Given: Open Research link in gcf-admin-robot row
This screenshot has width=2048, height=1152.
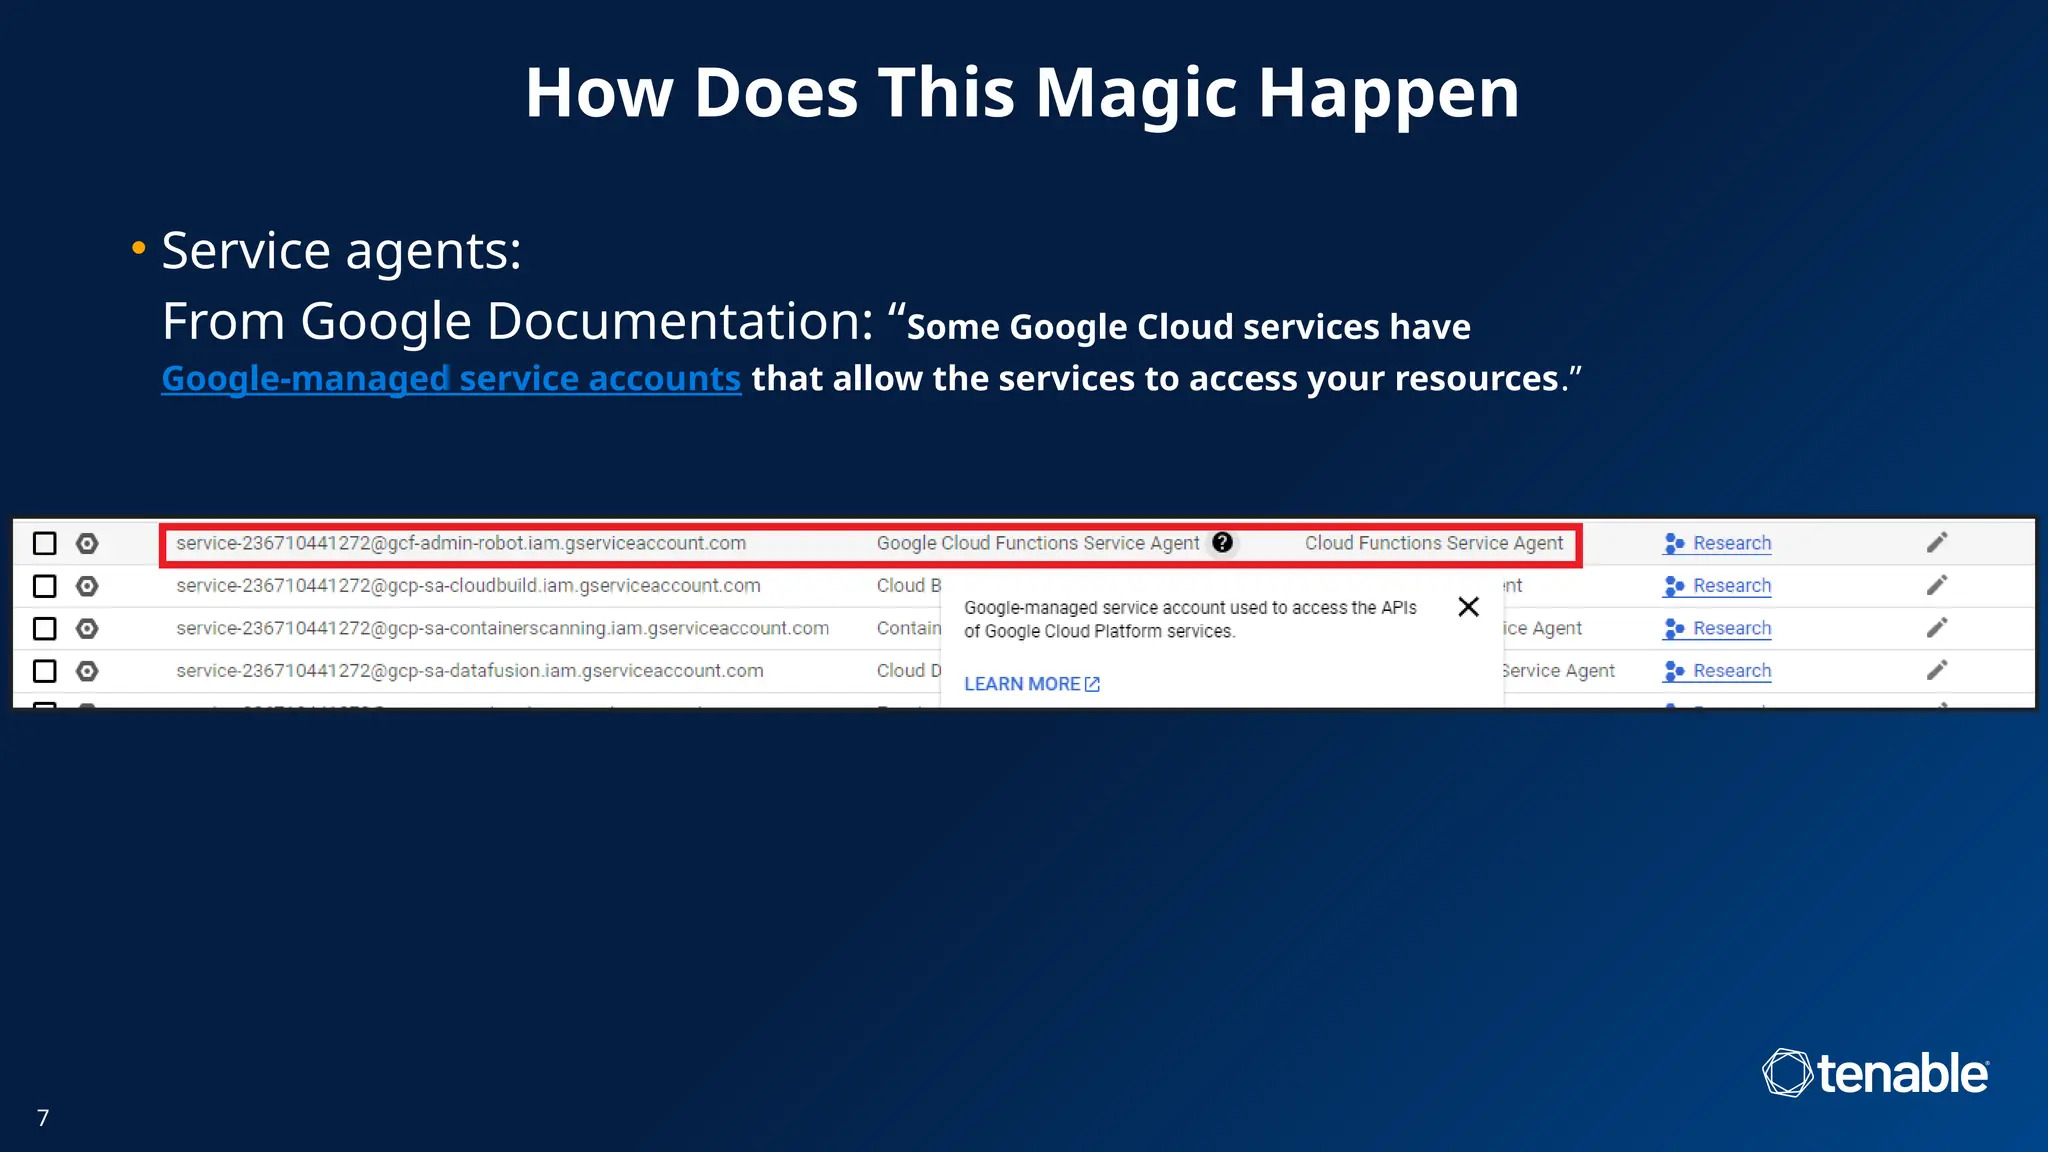Looking at the screenshot, I should (x=1717, y=543).
